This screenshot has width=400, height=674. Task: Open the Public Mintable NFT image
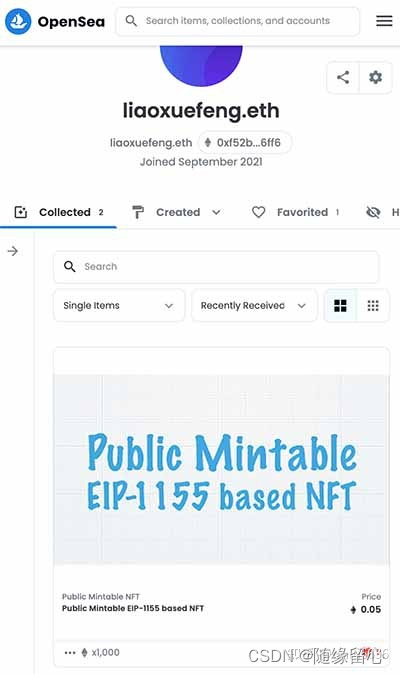(x=221, y=469)
